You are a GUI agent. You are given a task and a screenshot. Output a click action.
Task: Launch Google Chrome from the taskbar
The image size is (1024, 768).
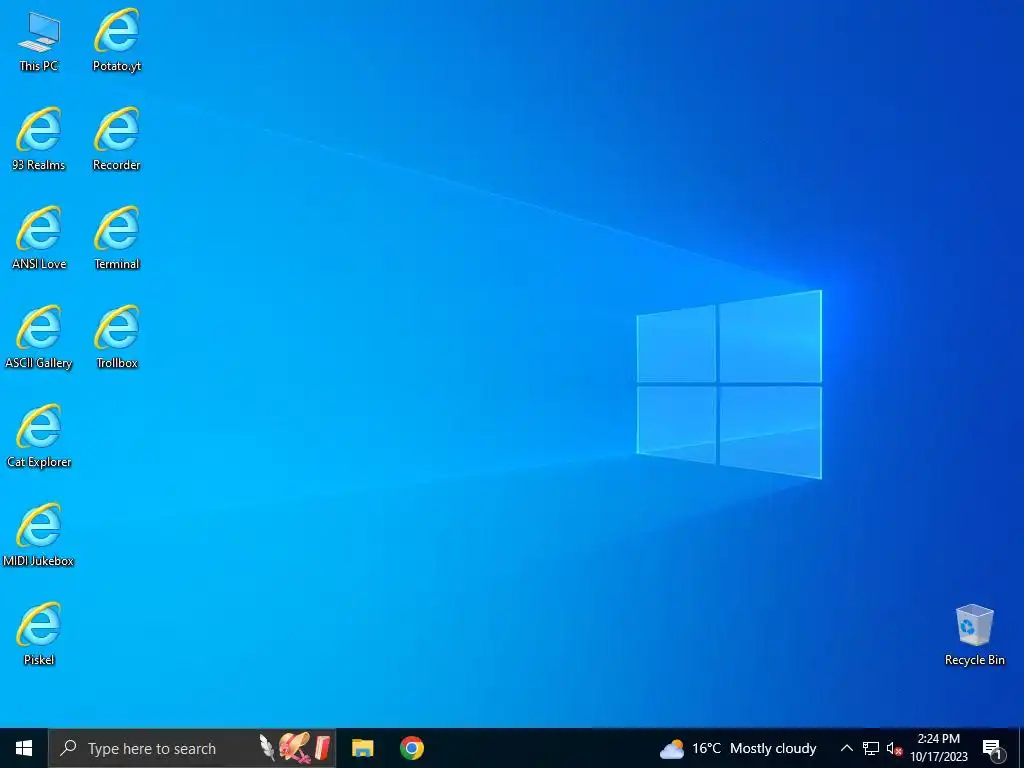(412, 748)
